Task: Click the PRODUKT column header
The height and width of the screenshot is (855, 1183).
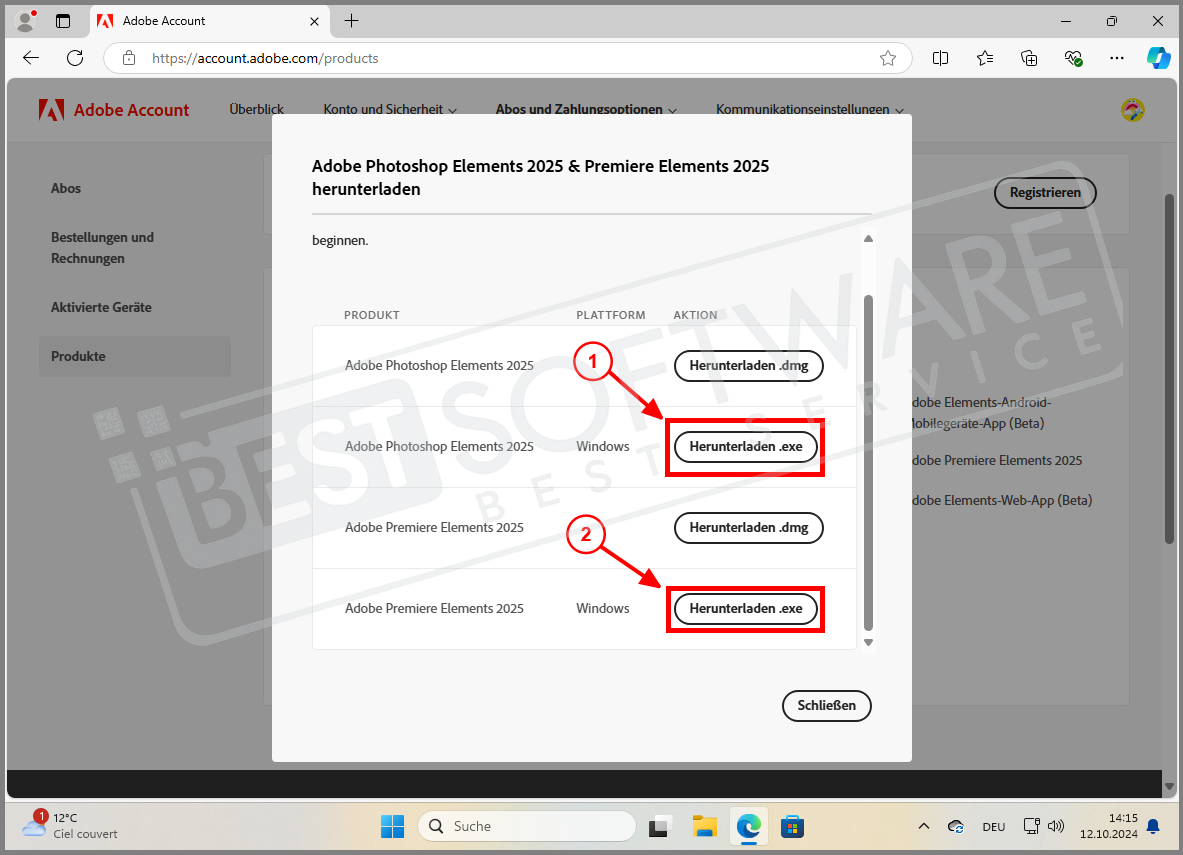Action: 371,315
